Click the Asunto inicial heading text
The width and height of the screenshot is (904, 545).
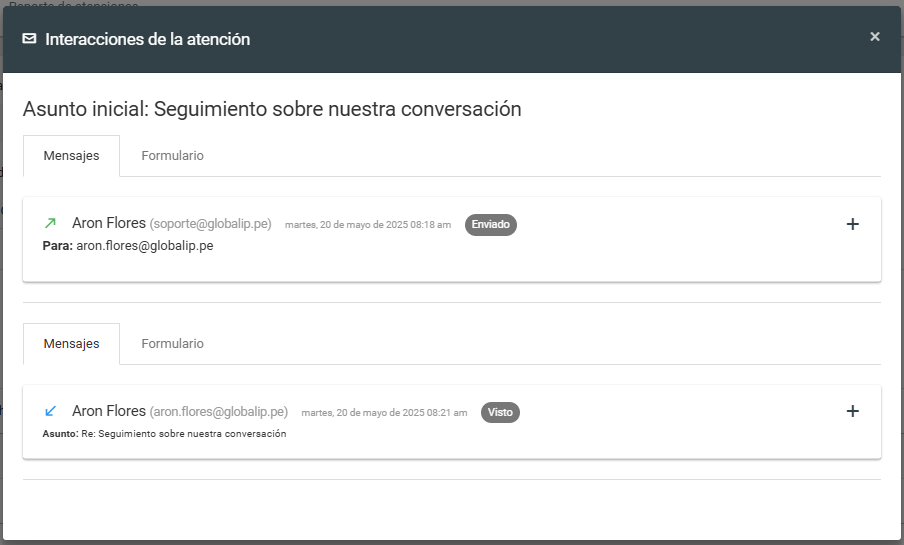click(272, 109)
